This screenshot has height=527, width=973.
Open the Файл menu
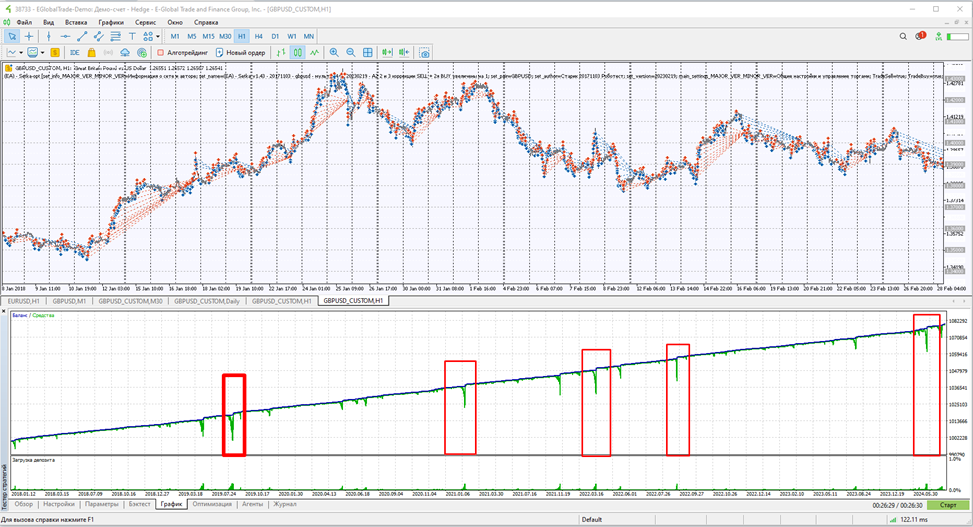pyautogui.click(x=24, y=22)
